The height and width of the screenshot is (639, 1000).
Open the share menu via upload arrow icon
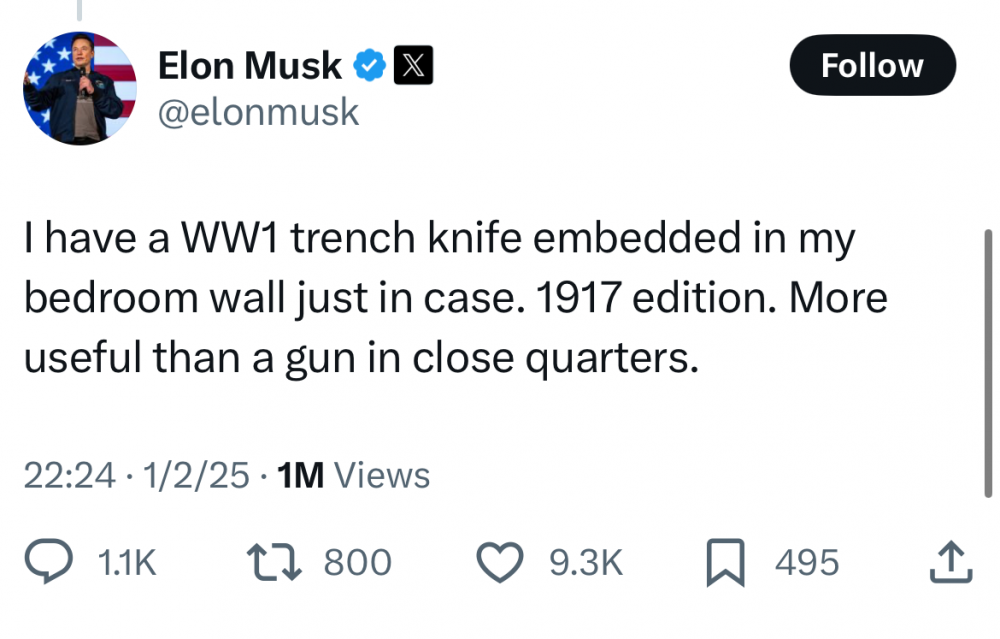click(x=950, y=562)
